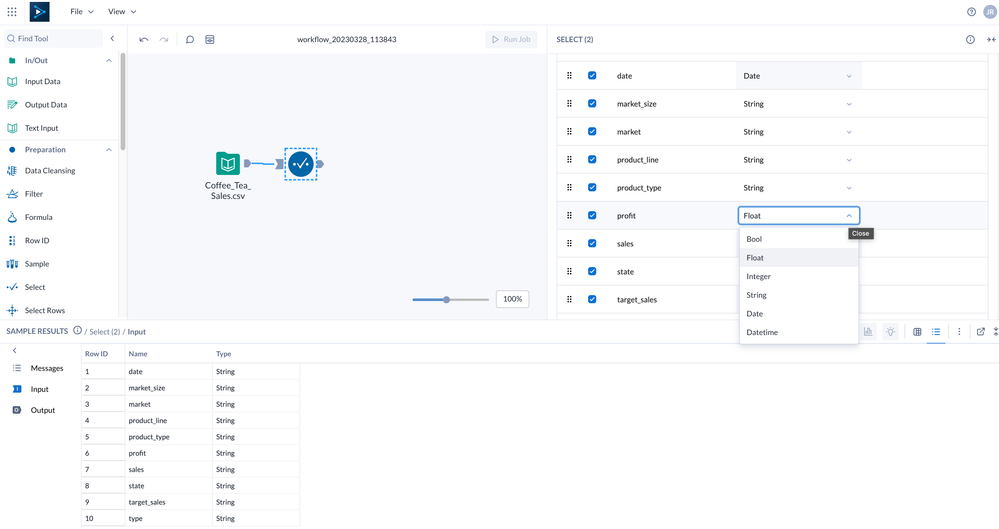This screenshot has height=529, width=999.
Task: Select the Coffee_Tea_Sales.csv input node
Action: pyautogui.click(x=228, y=164)
